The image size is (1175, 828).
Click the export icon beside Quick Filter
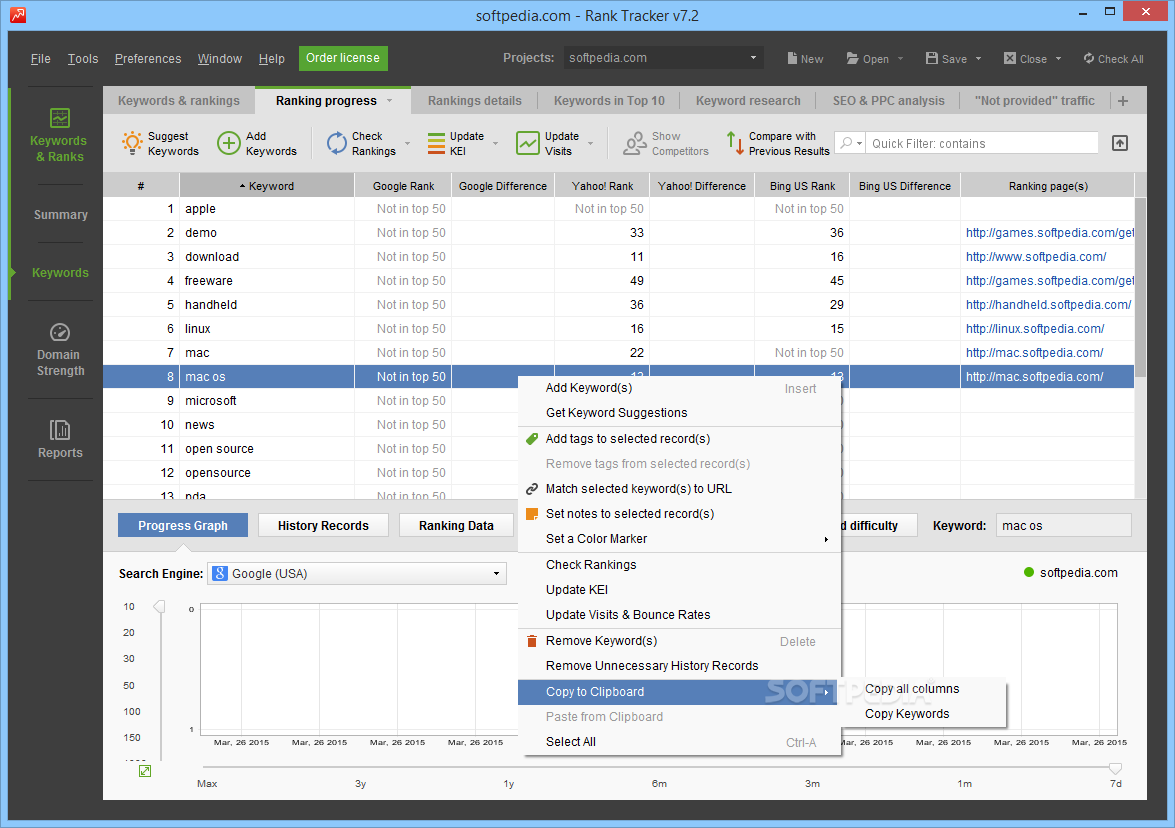coord(1120,143)
